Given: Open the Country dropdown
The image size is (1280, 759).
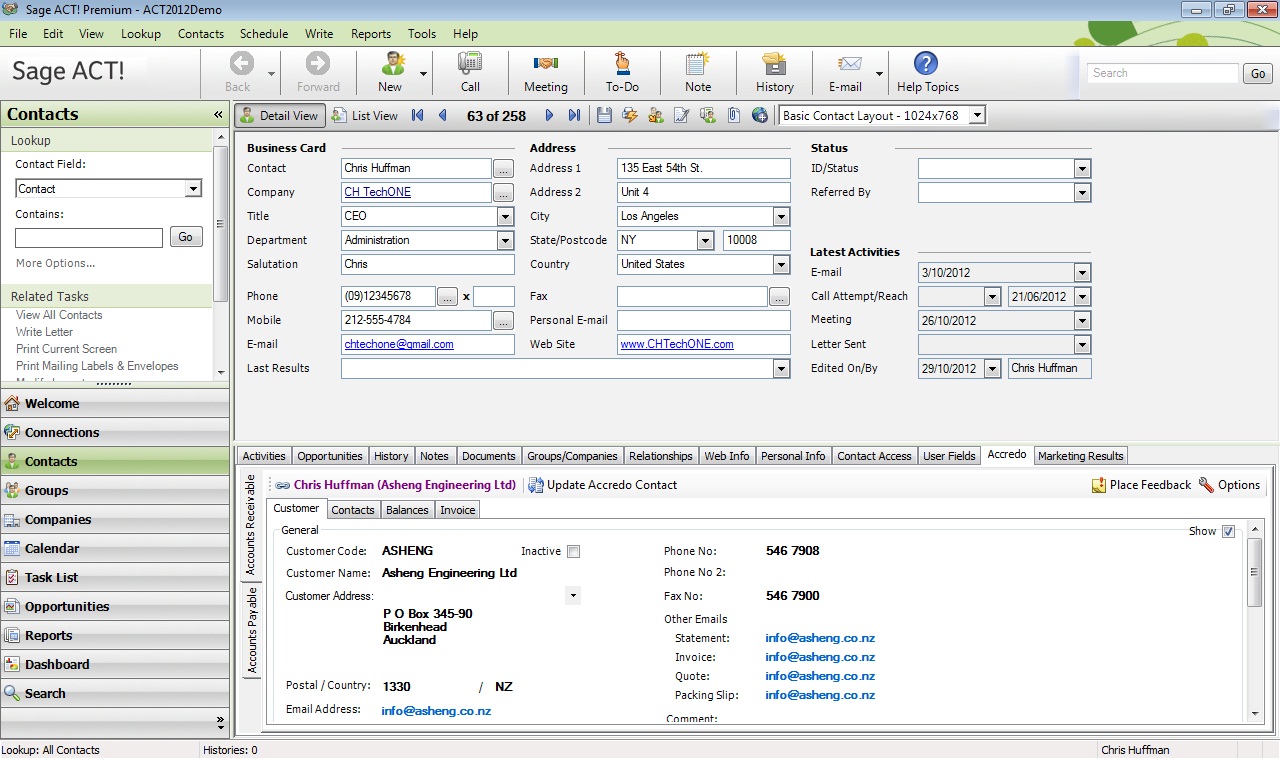Looking at the screenshot, I should [781, 264].
